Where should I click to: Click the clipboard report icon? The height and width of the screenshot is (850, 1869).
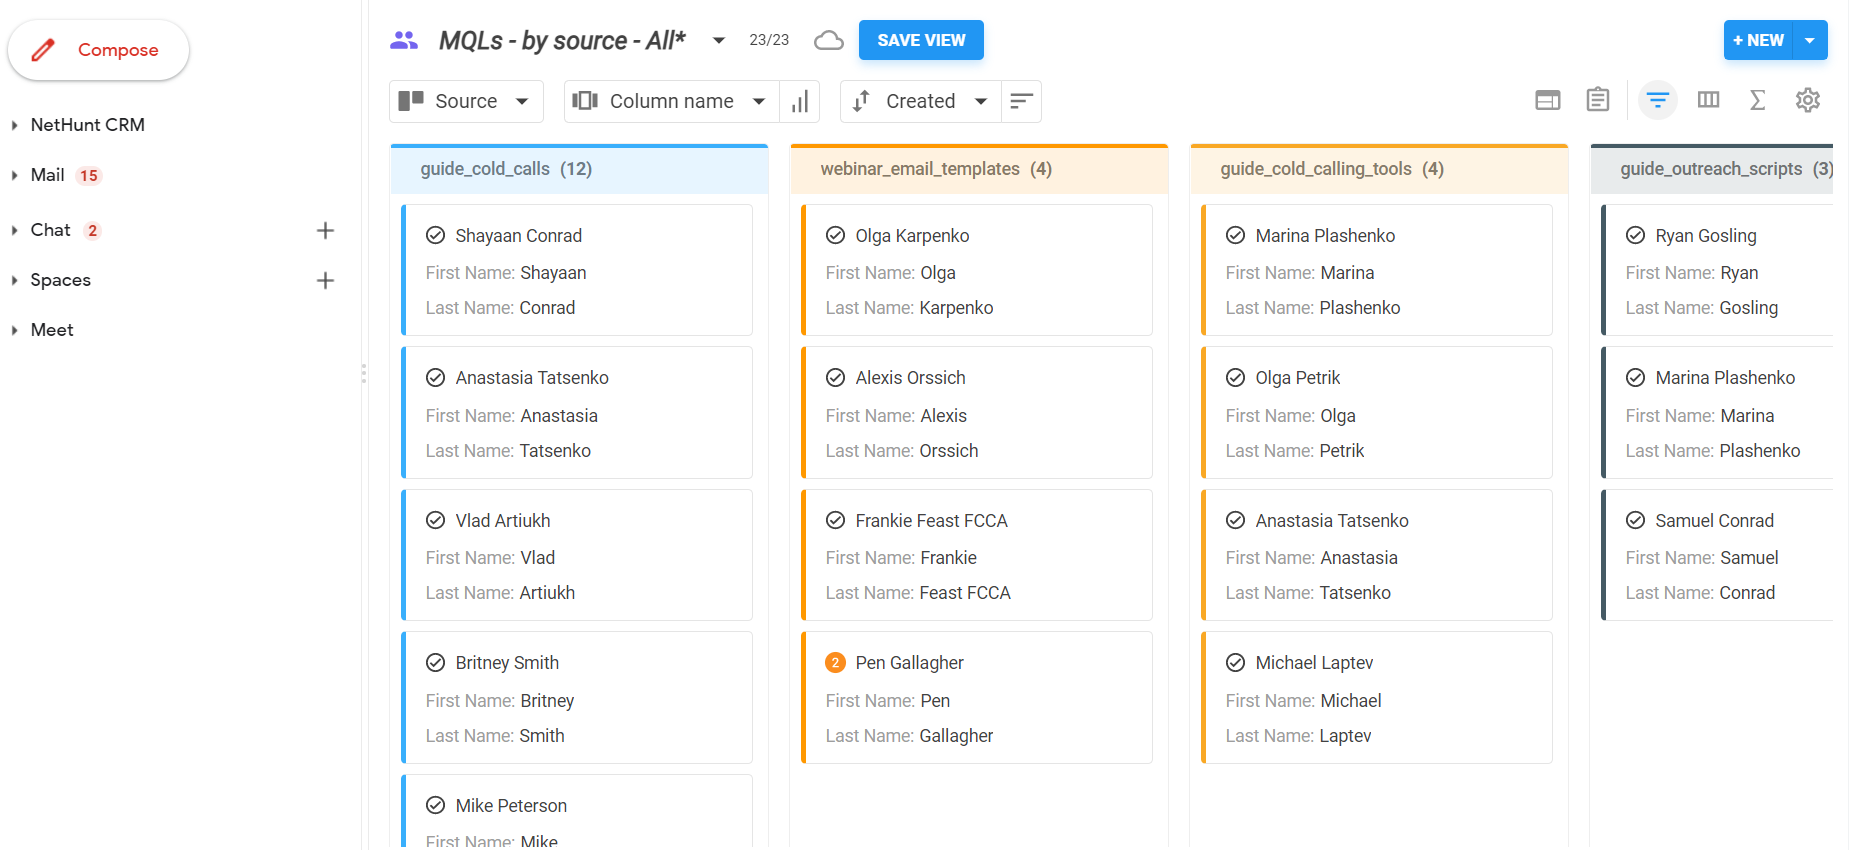(x=1597, y=100)
